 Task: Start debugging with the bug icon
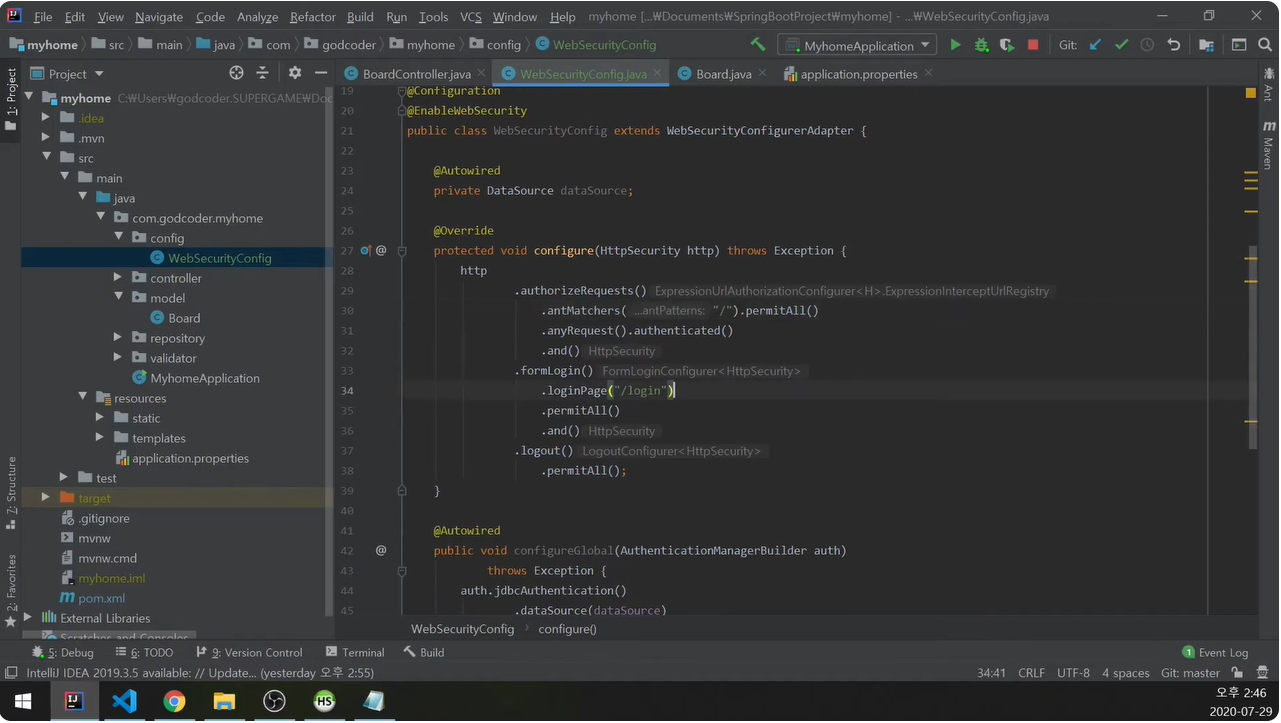coord(981,45)
